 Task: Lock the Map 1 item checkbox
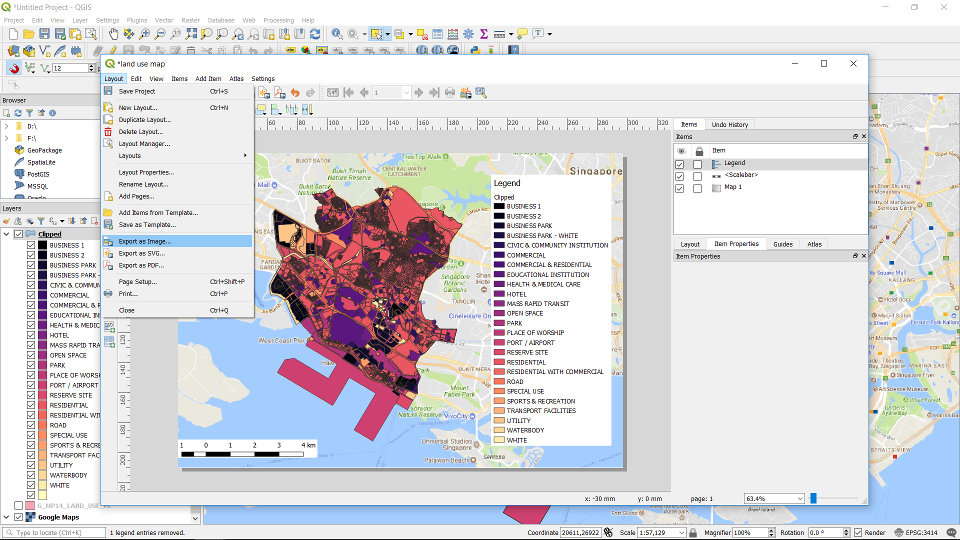coord(697,188)
